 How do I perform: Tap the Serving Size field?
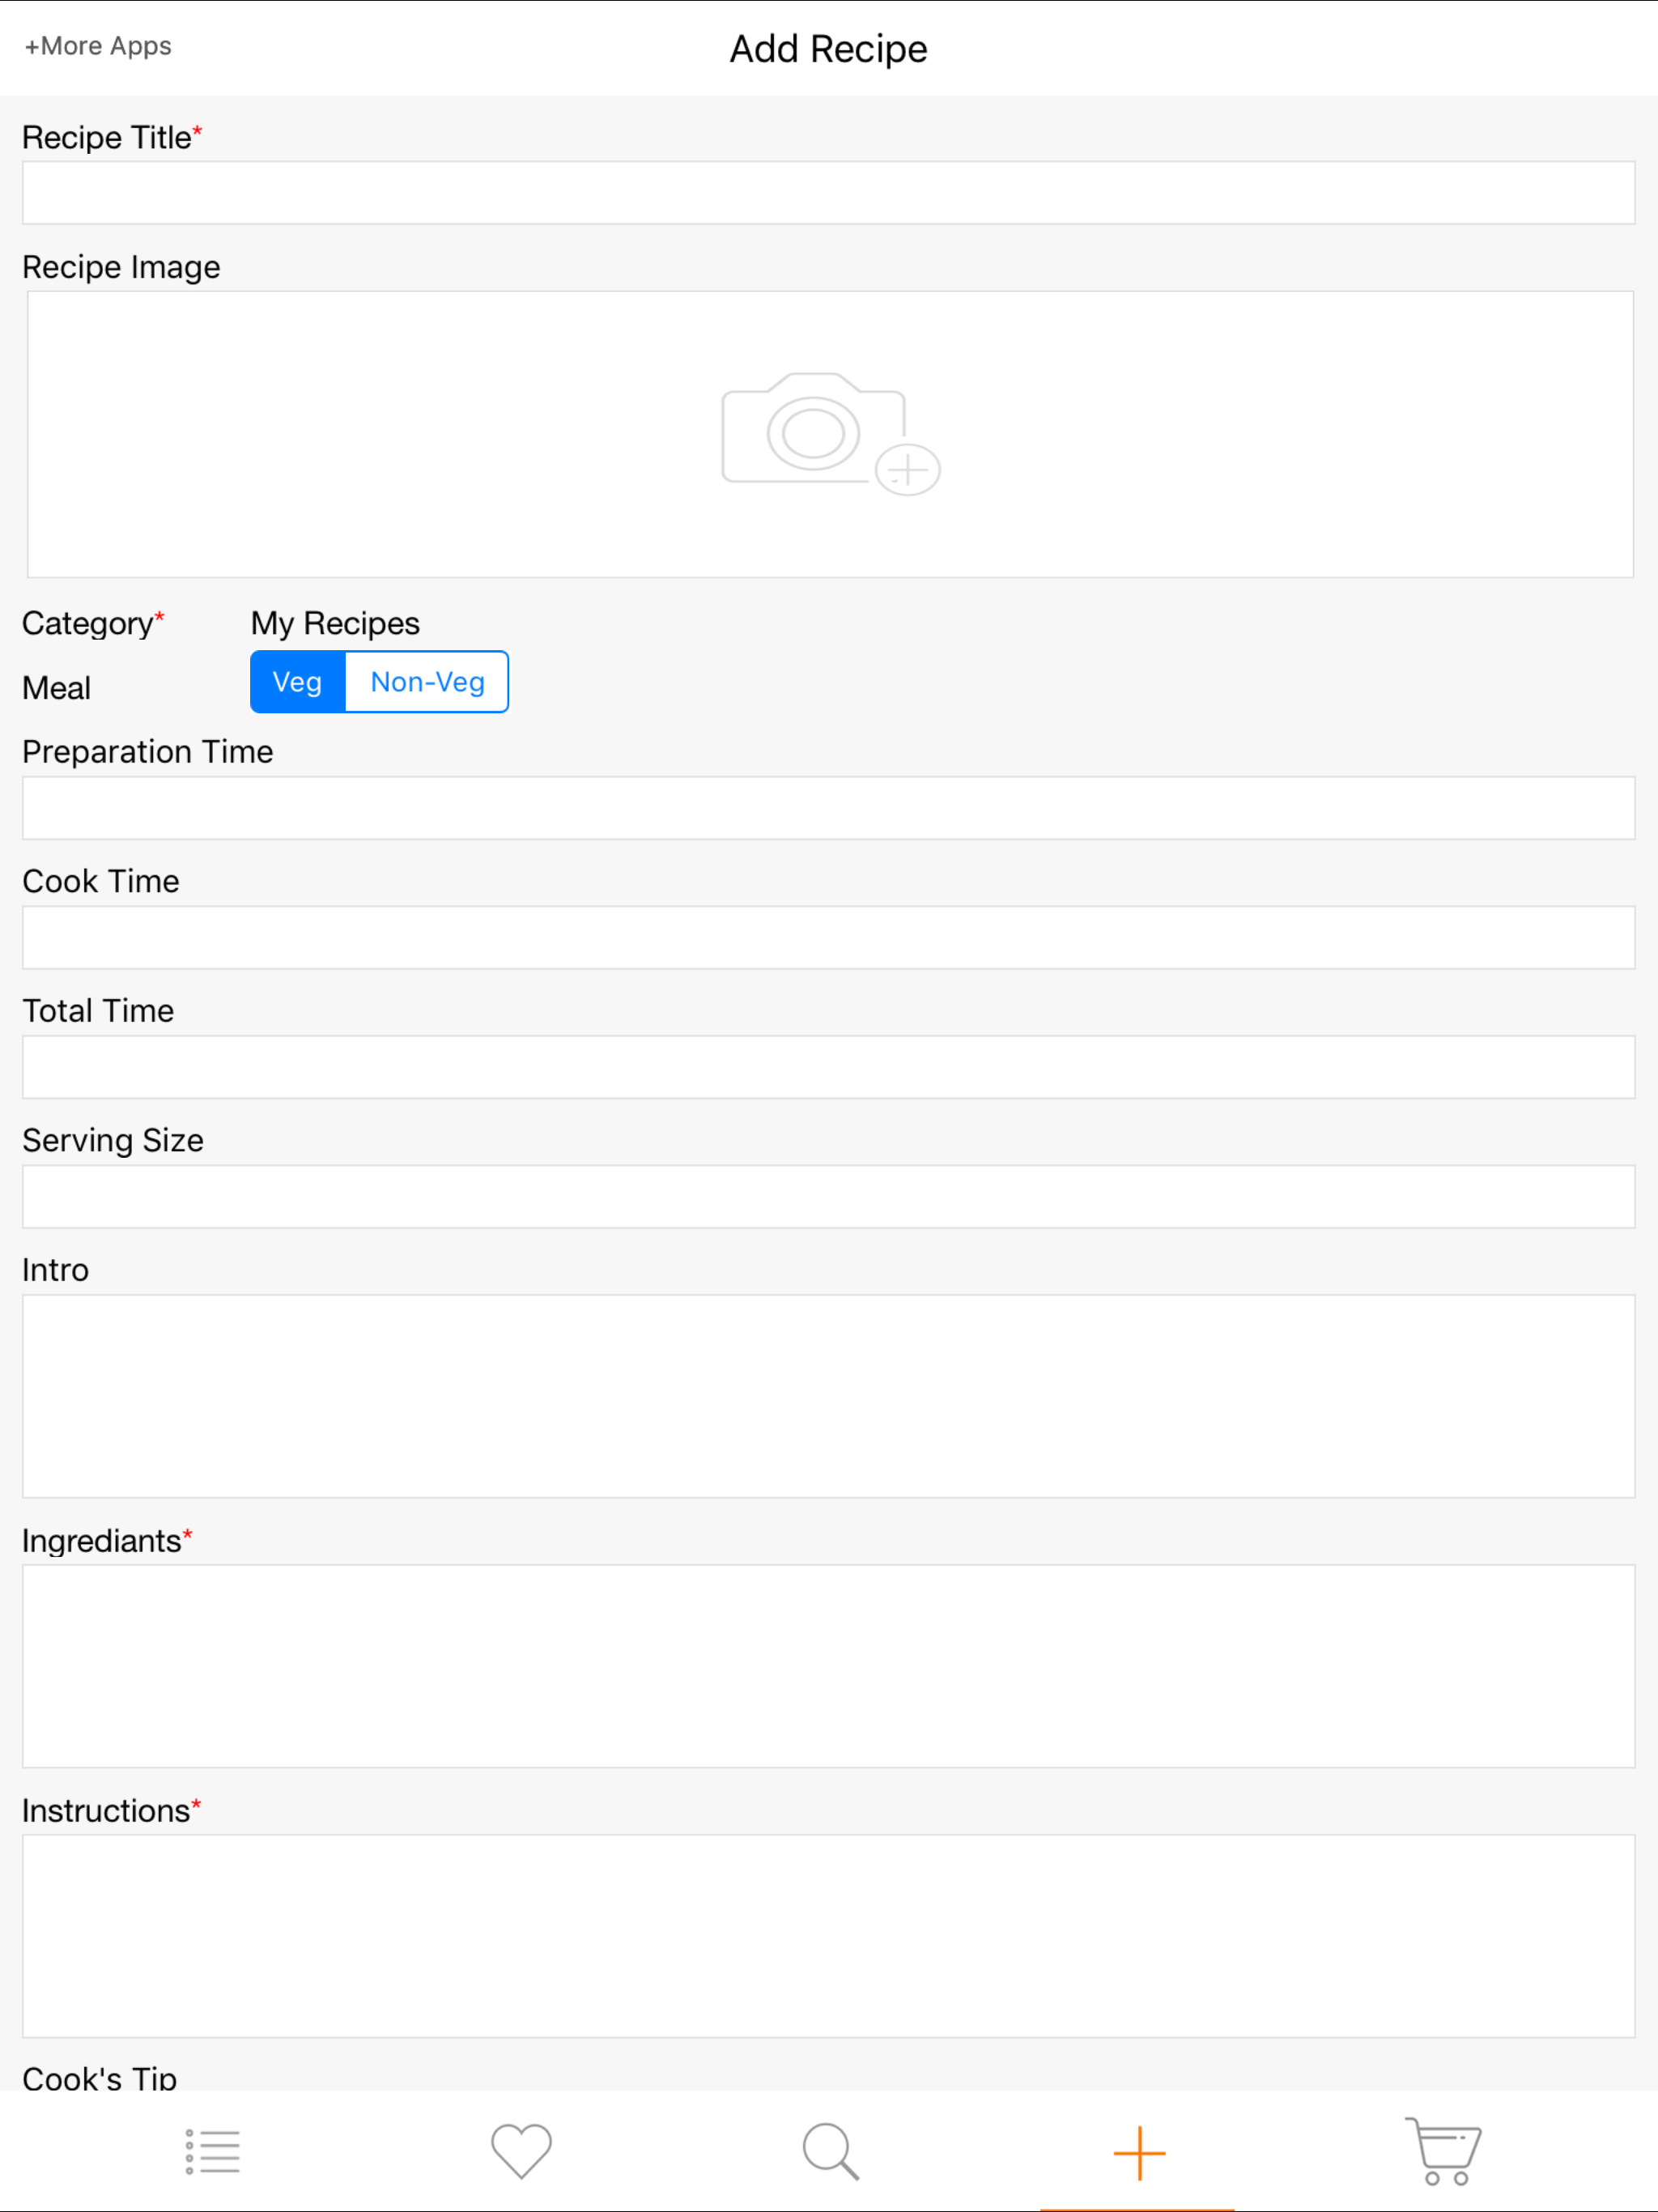[x=828, y=1196]
